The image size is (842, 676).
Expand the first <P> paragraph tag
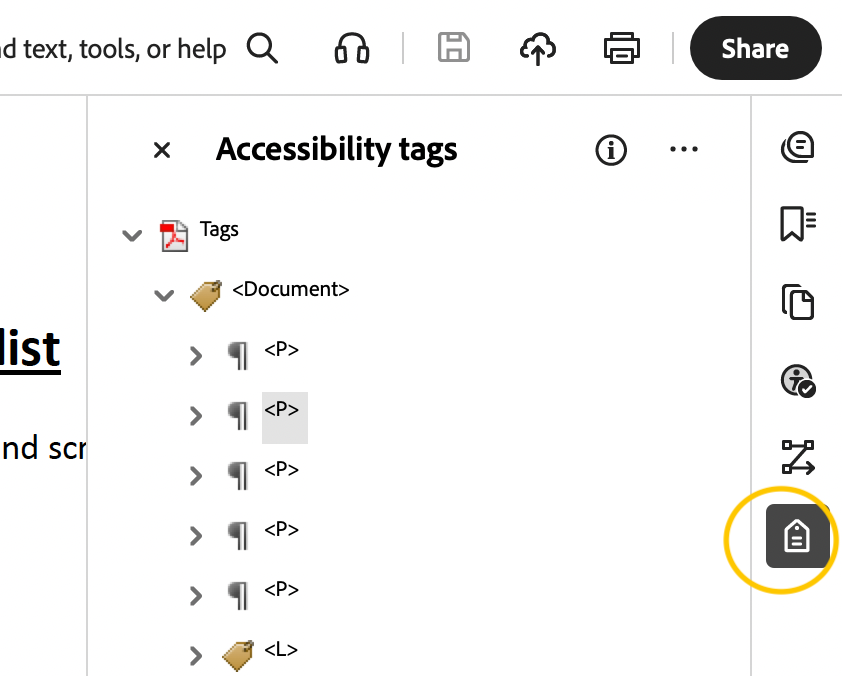pos(196,356)
